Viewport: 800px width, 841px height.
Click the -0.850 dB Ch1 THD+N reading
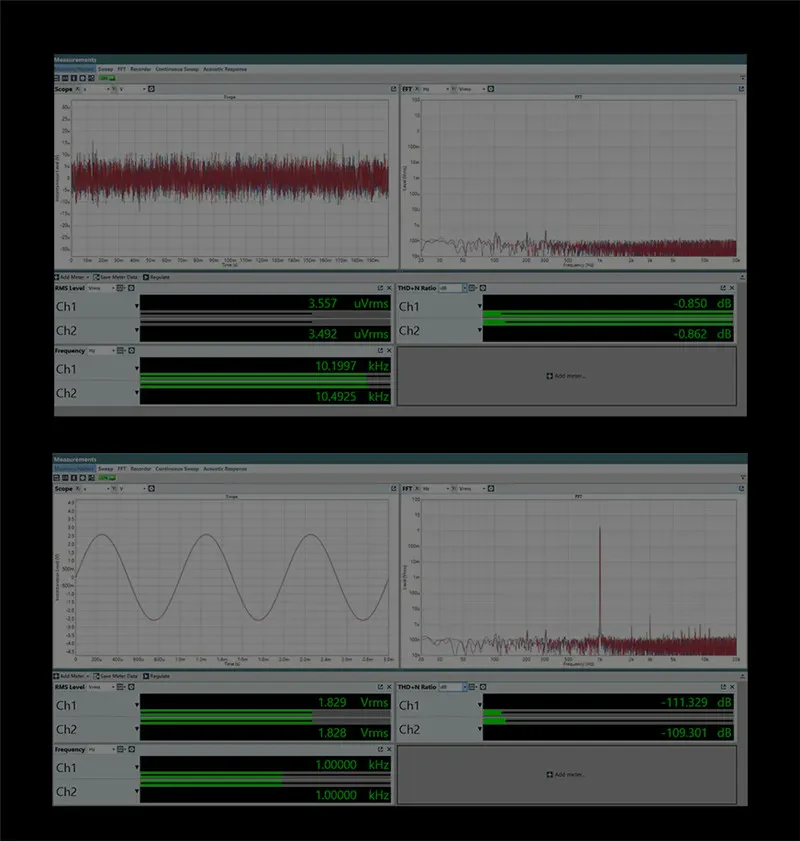click(702, 304)
